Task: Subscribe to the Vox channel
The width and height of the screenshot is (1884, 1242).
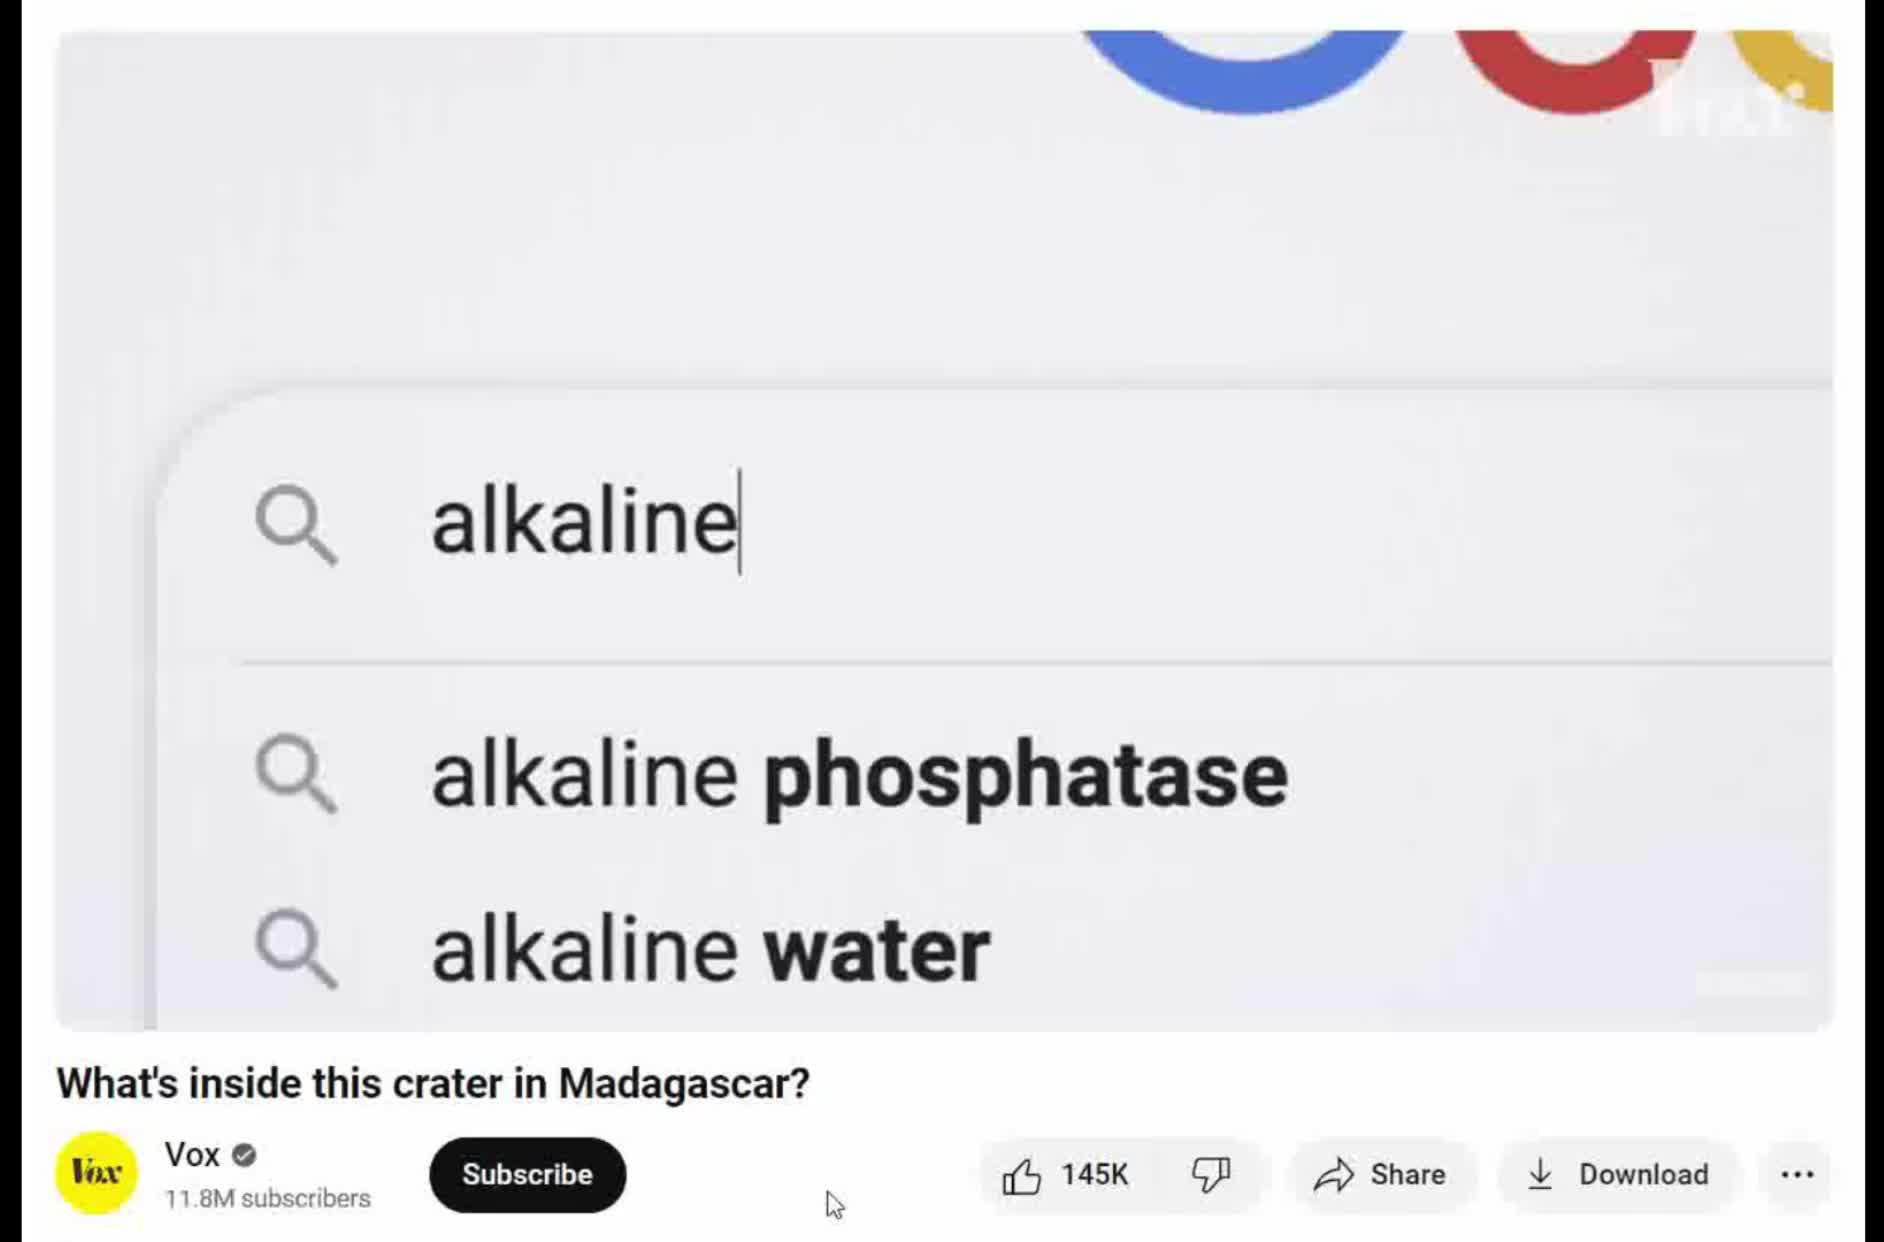Action: pyautogui.click(x=527, y=1175)
